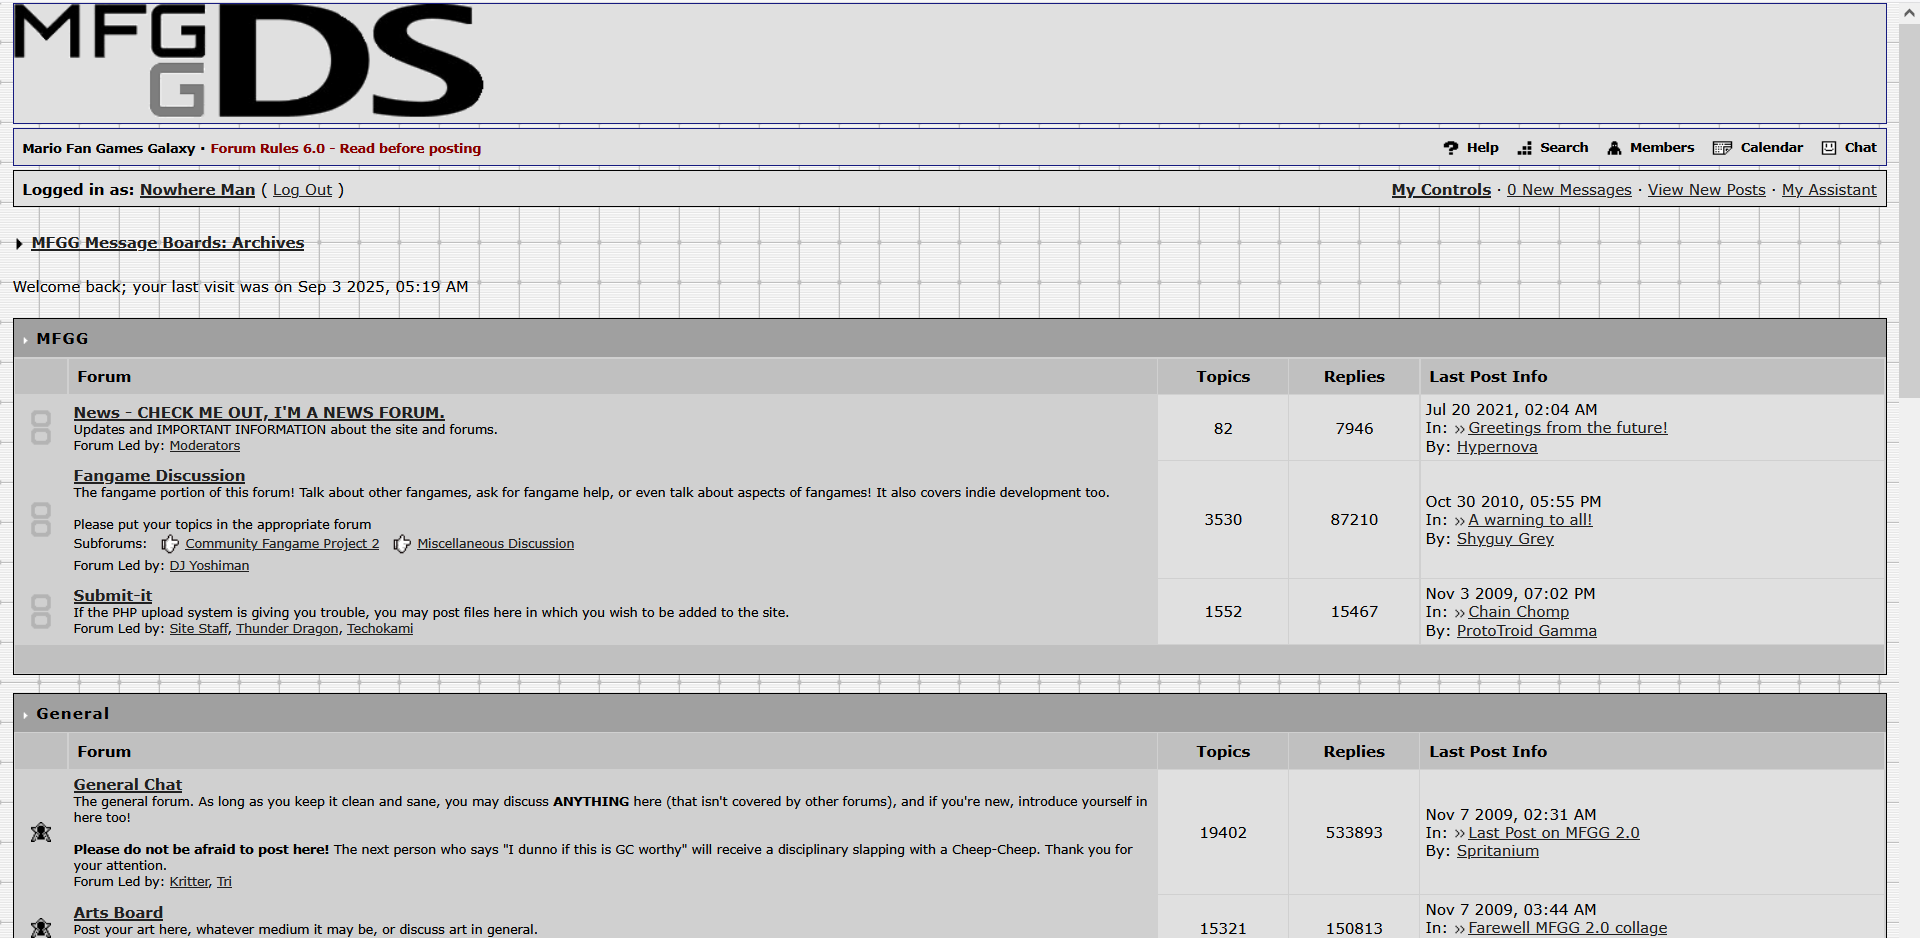The width and height of the screenshot is (1920, 938).
Task: Click the 19402 topics count for General Chat
Action: pos(1222,833)
